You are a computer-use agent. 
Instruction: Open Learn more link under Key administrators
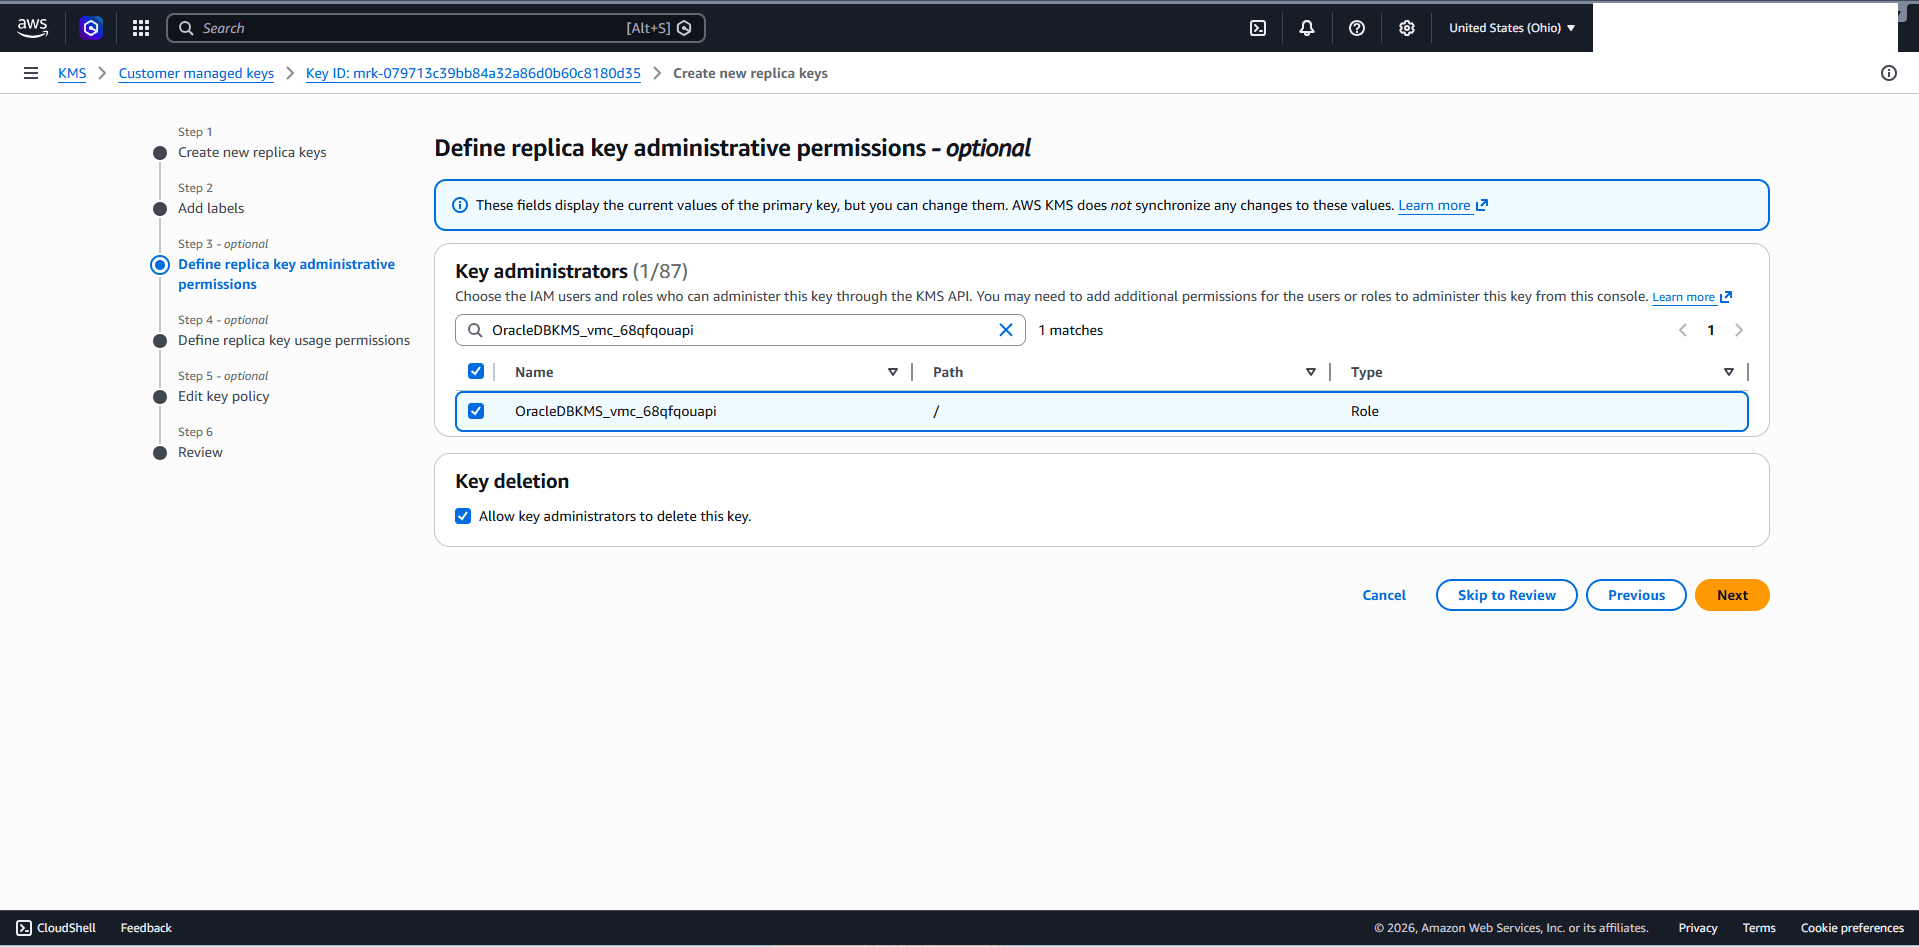pyautogui.click(x=1691, y=297)
